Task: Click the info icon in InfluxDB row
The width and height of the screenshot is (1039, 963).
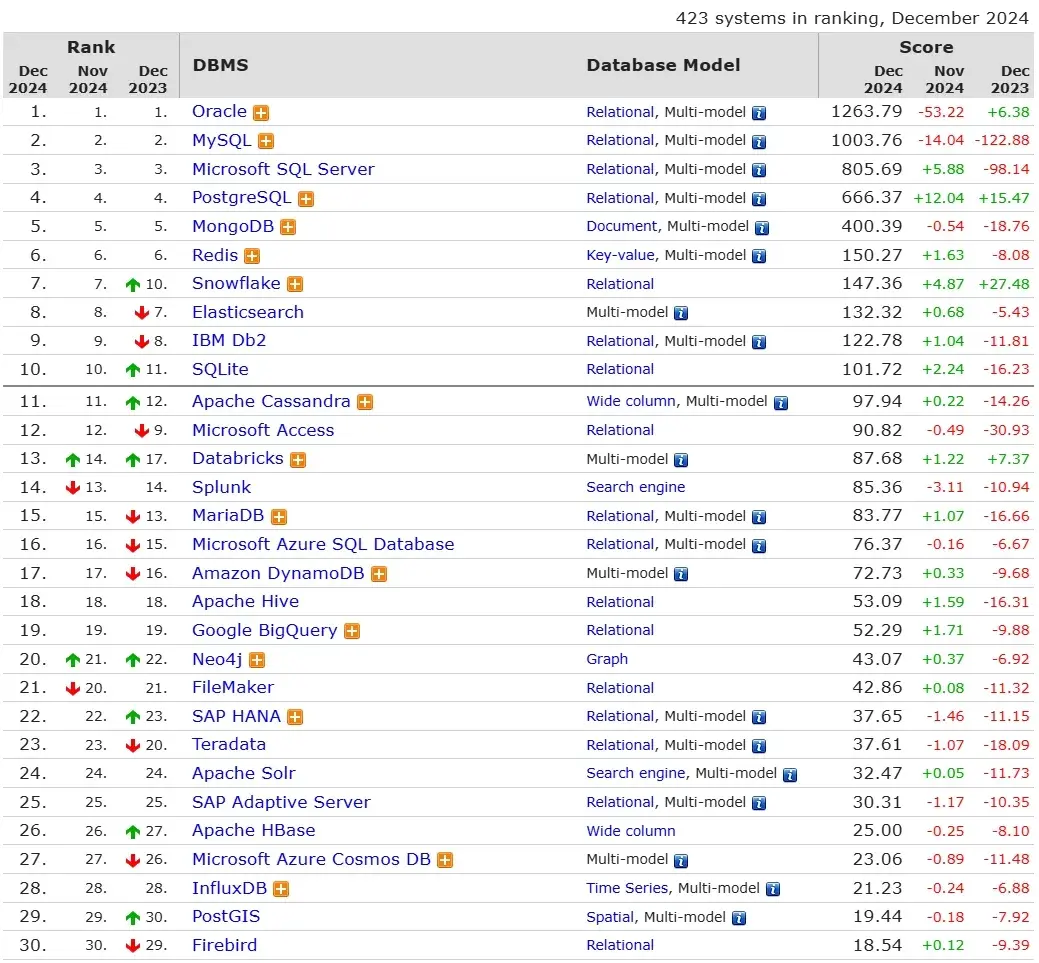Action: pos(773,889)
